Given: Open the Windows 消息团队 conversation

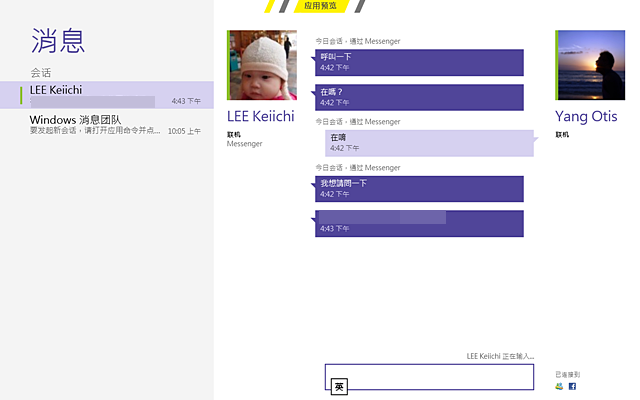Looking at the screenshot, I should (x=107, y=124).
